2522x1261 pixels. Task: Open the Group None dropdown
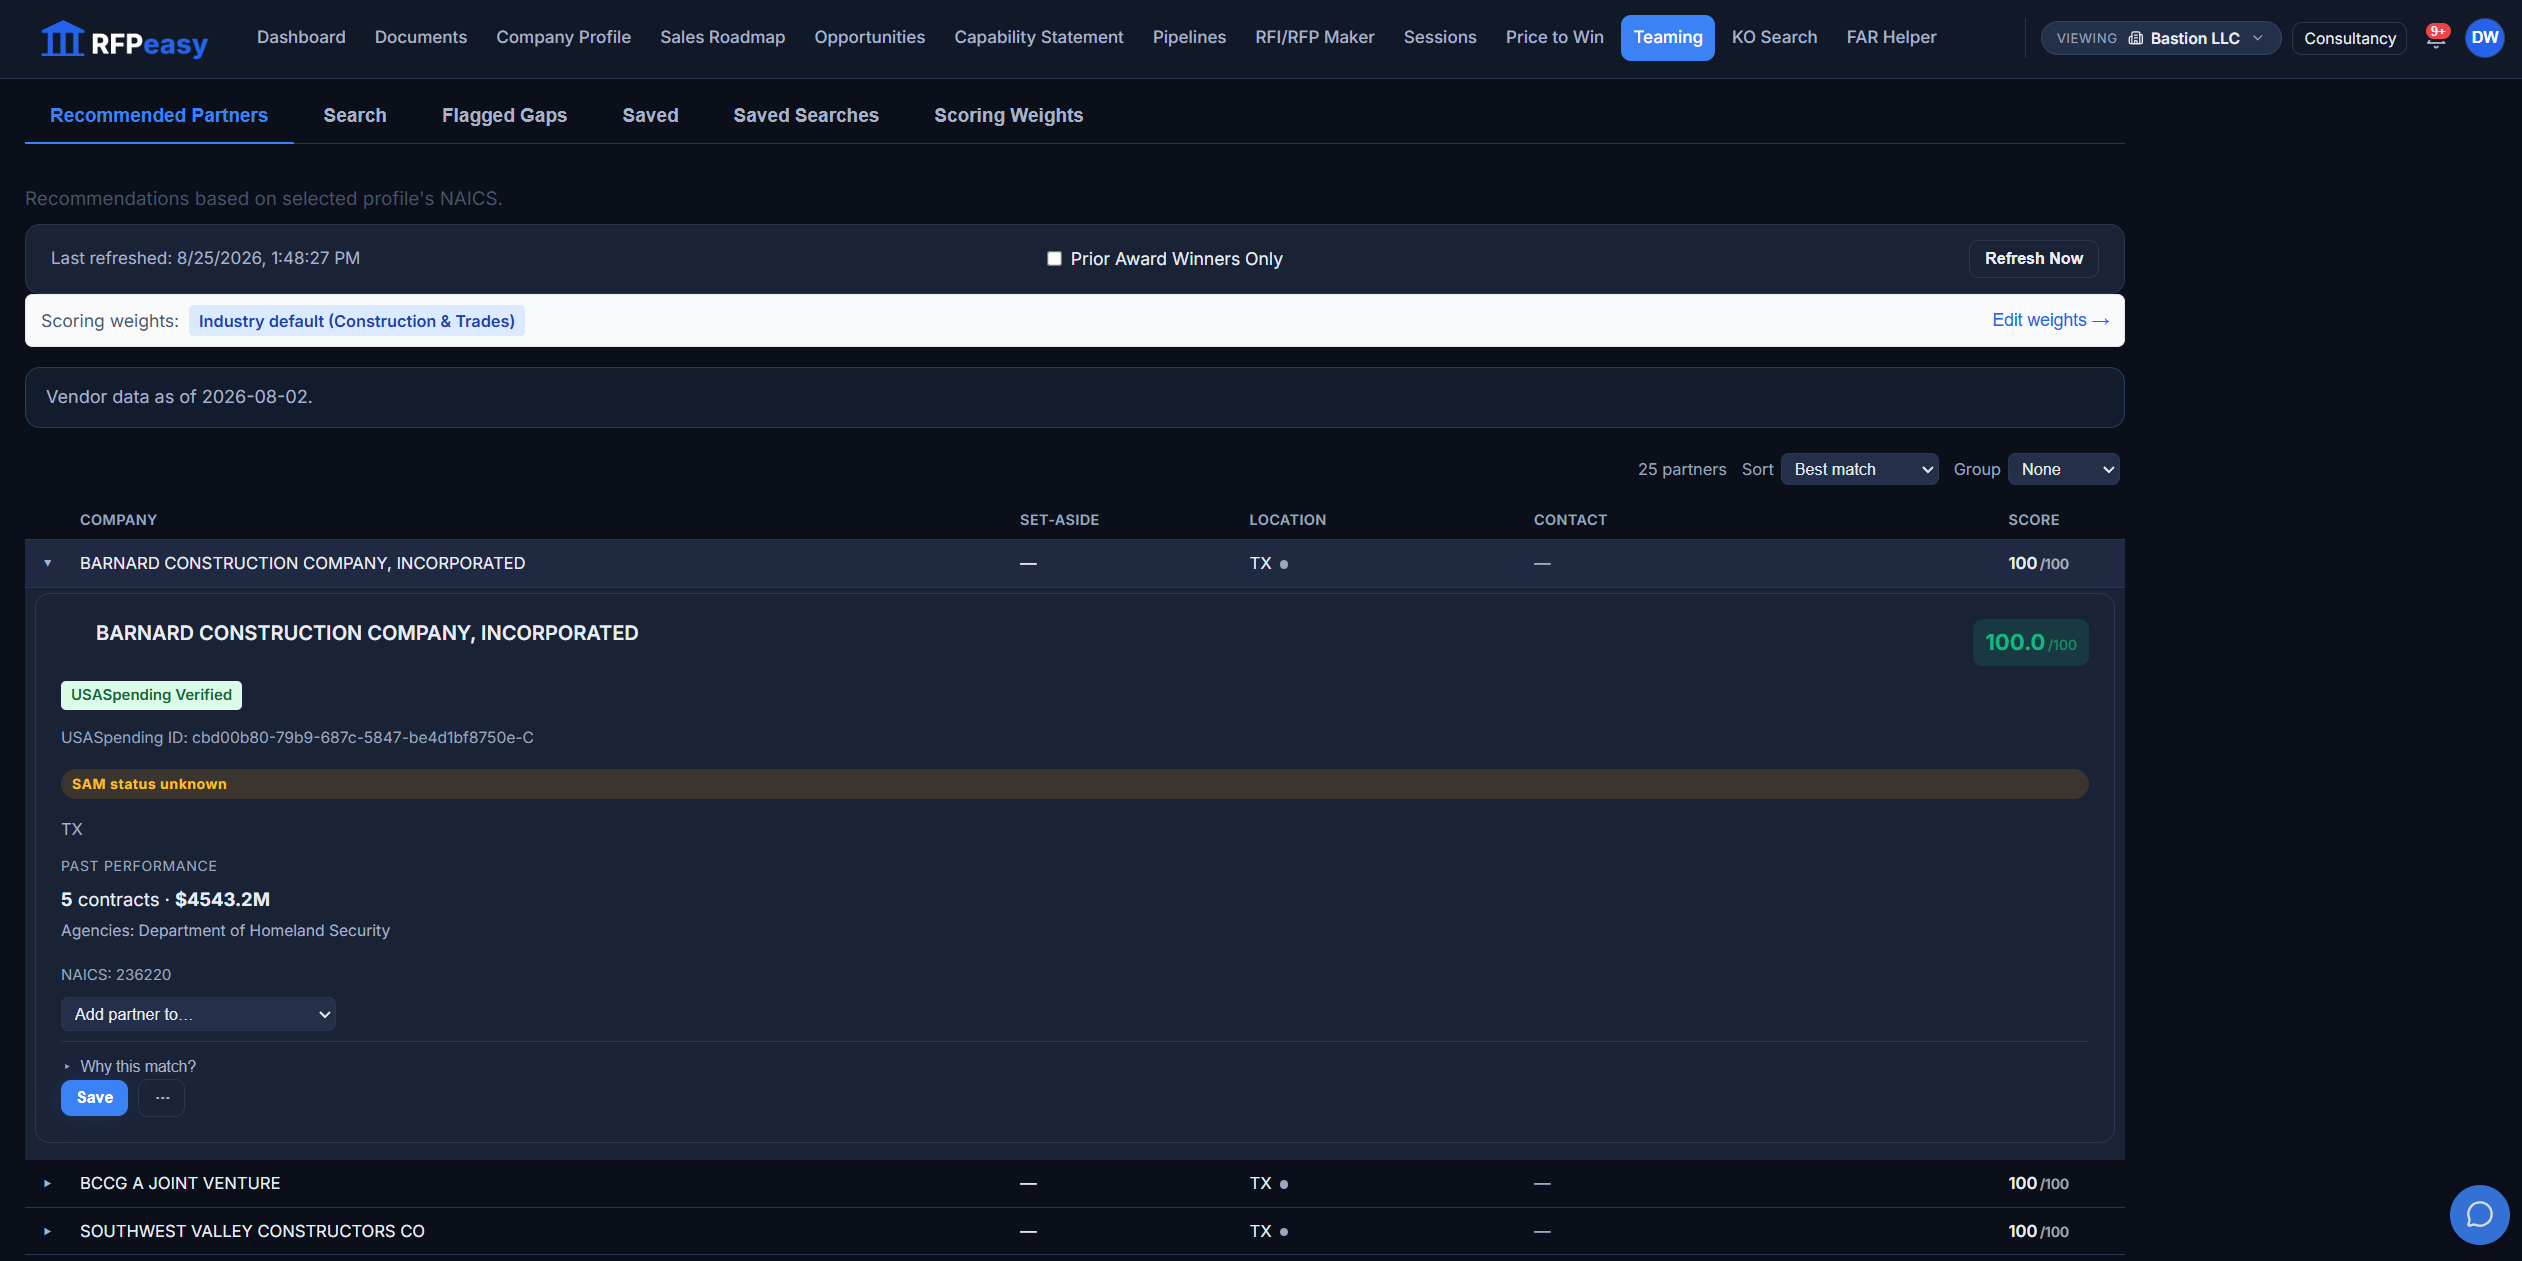[2063, 469]
